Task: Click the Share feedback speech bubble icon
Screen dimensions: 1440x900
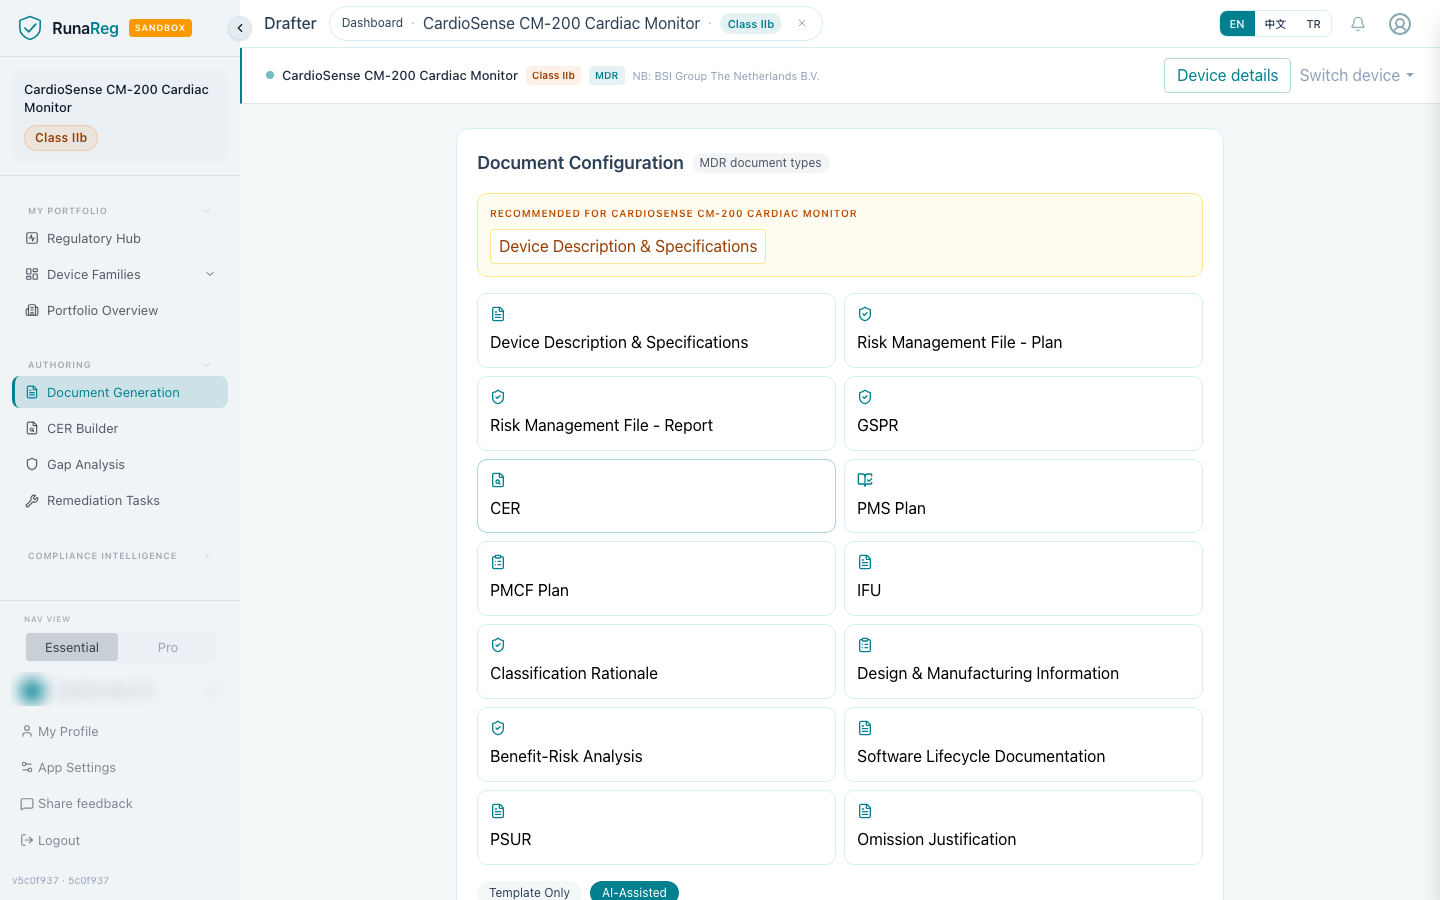Action: click(x=27, y=804)
